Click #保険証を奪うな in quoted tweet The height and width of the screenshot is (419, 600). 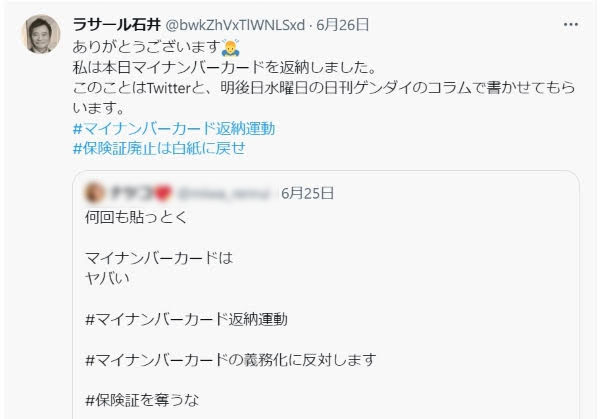(x=142, y=400)
